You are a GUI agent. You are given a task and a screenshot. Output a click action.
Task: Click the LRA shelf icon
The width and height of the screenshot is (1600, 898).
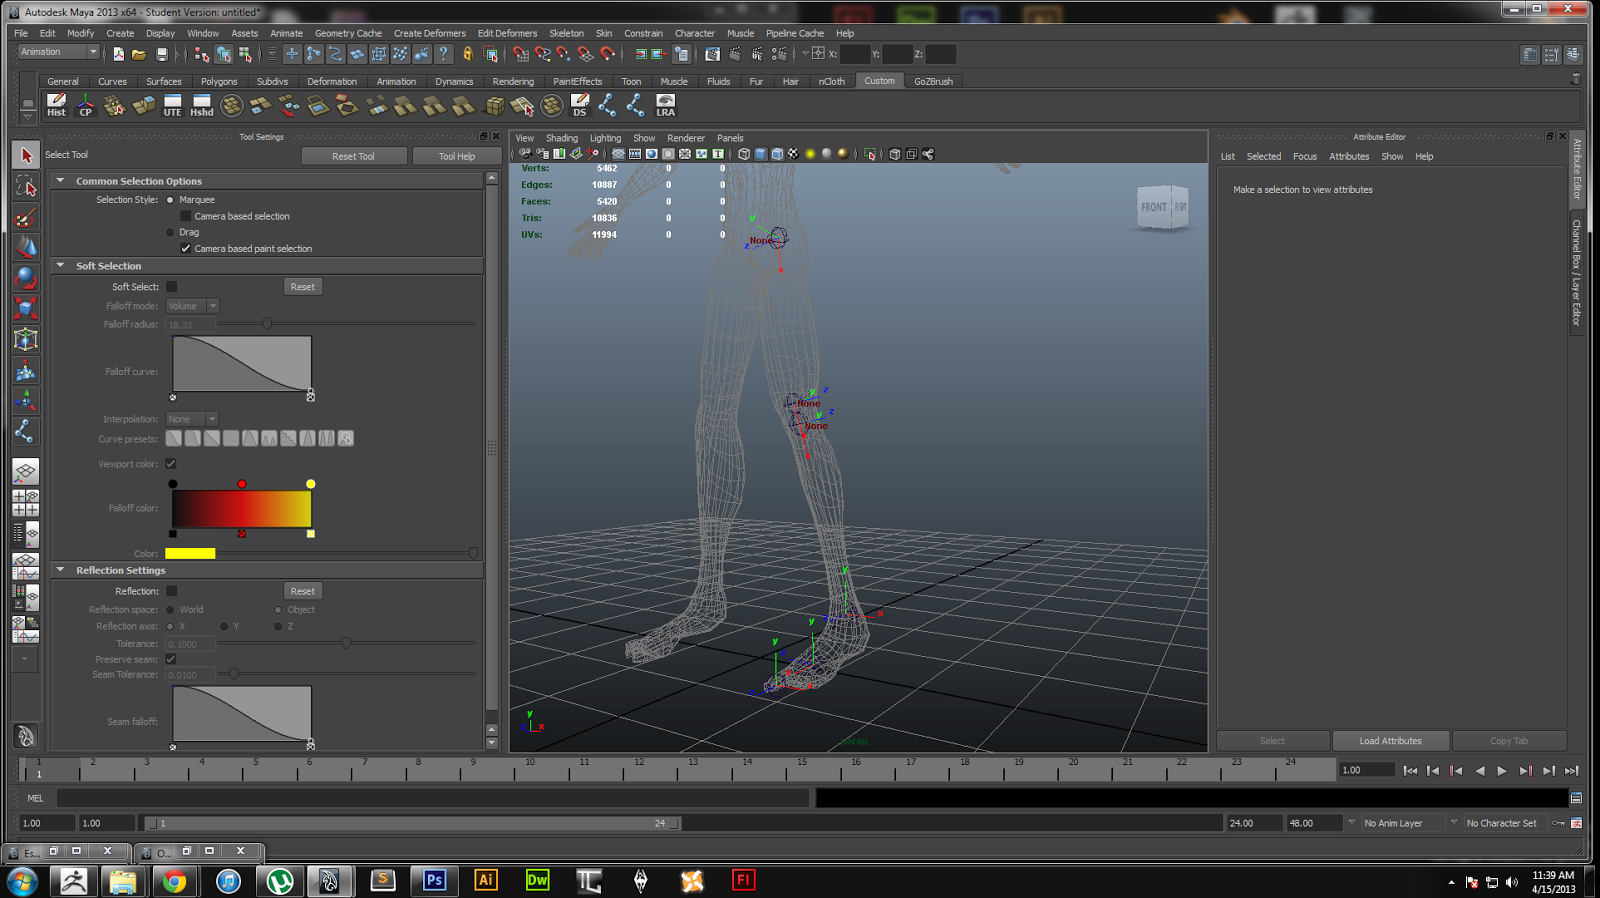pos(665,105)
